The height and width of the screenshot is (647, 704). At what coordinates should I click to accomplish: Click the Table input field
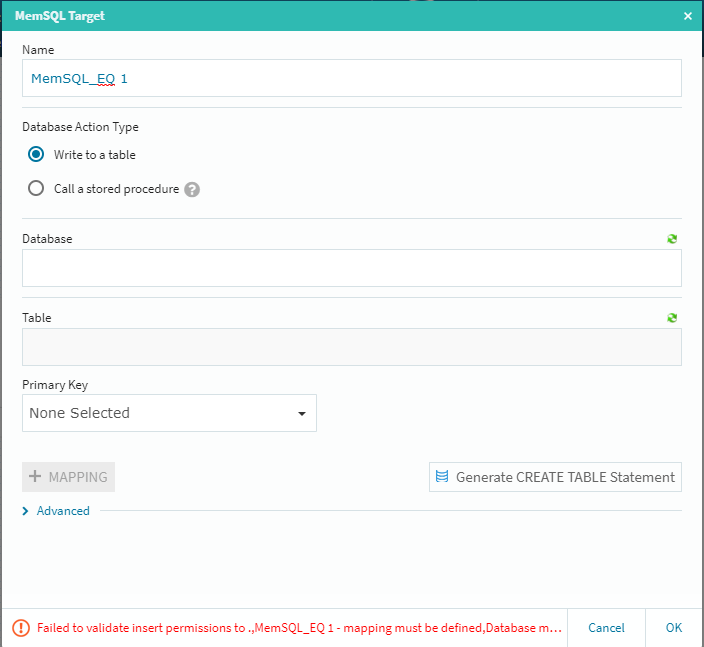[352, 347]
